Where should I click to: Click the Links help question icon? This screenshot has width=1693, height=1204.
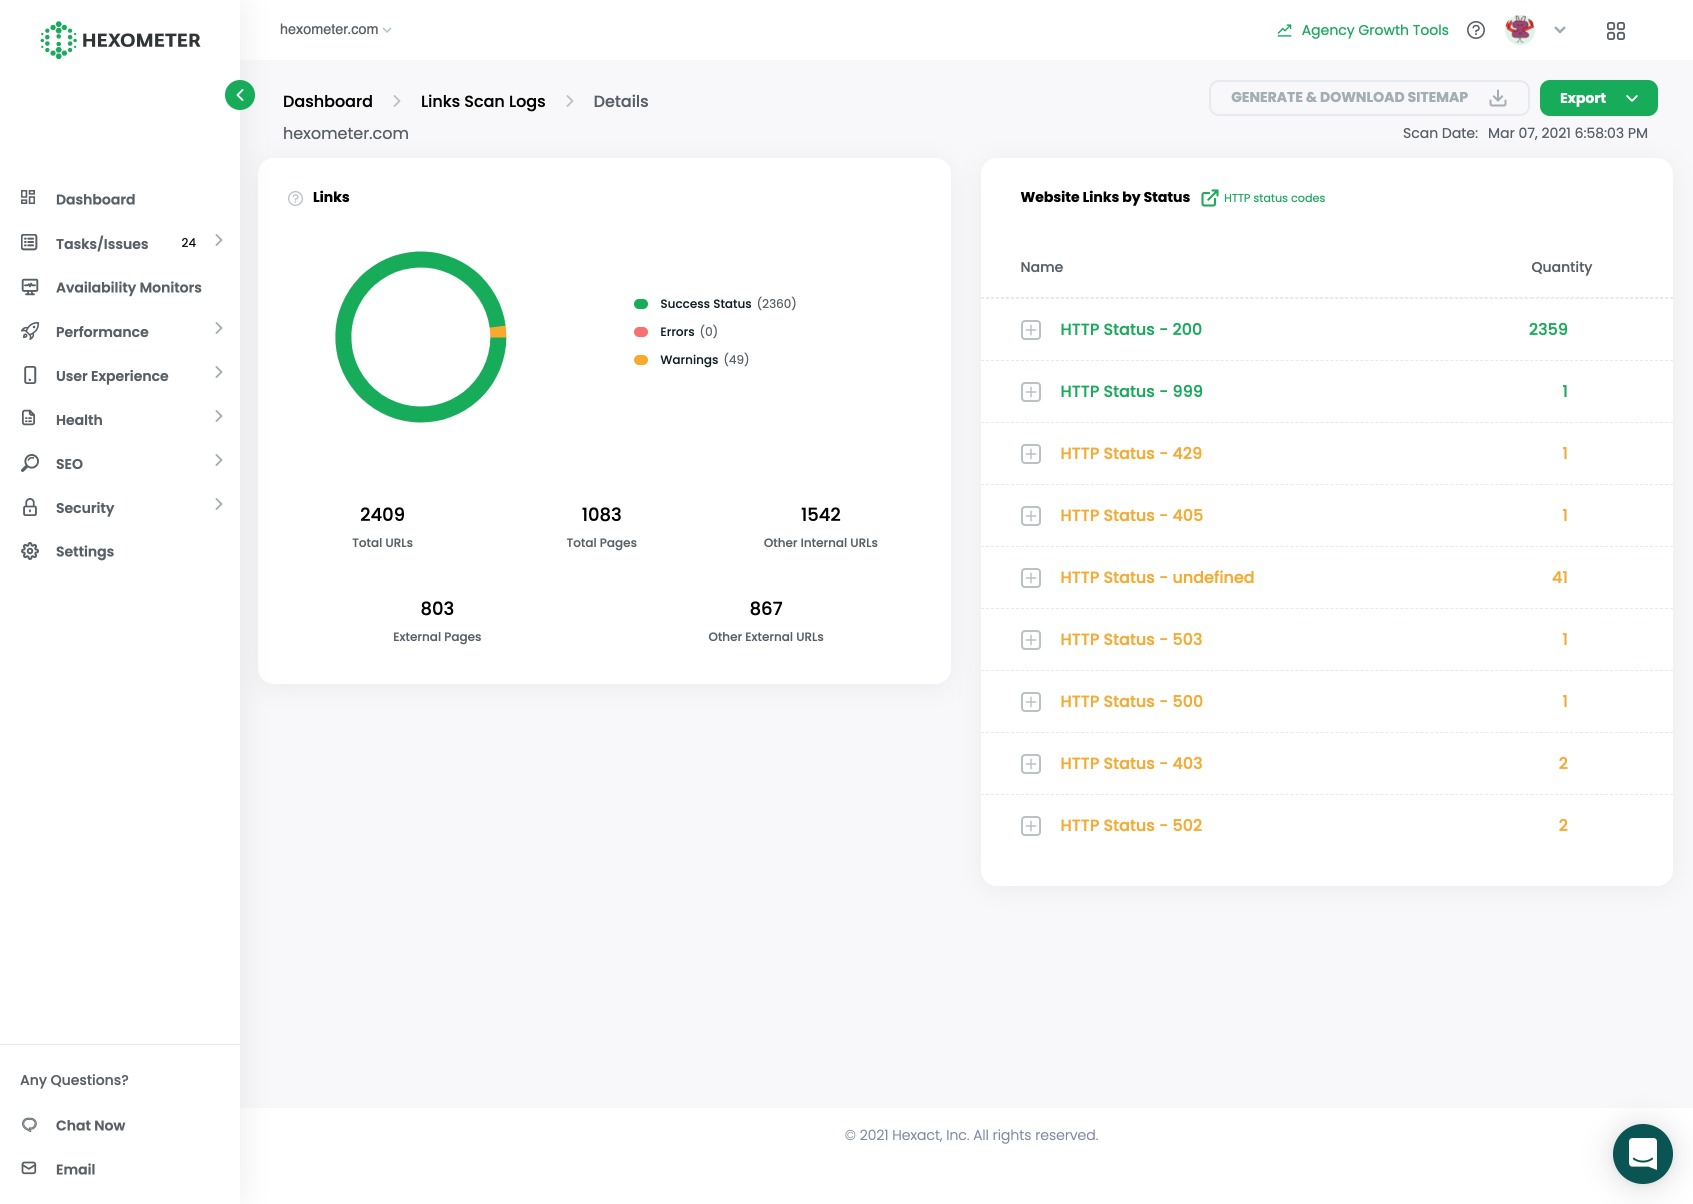(295, 198)
